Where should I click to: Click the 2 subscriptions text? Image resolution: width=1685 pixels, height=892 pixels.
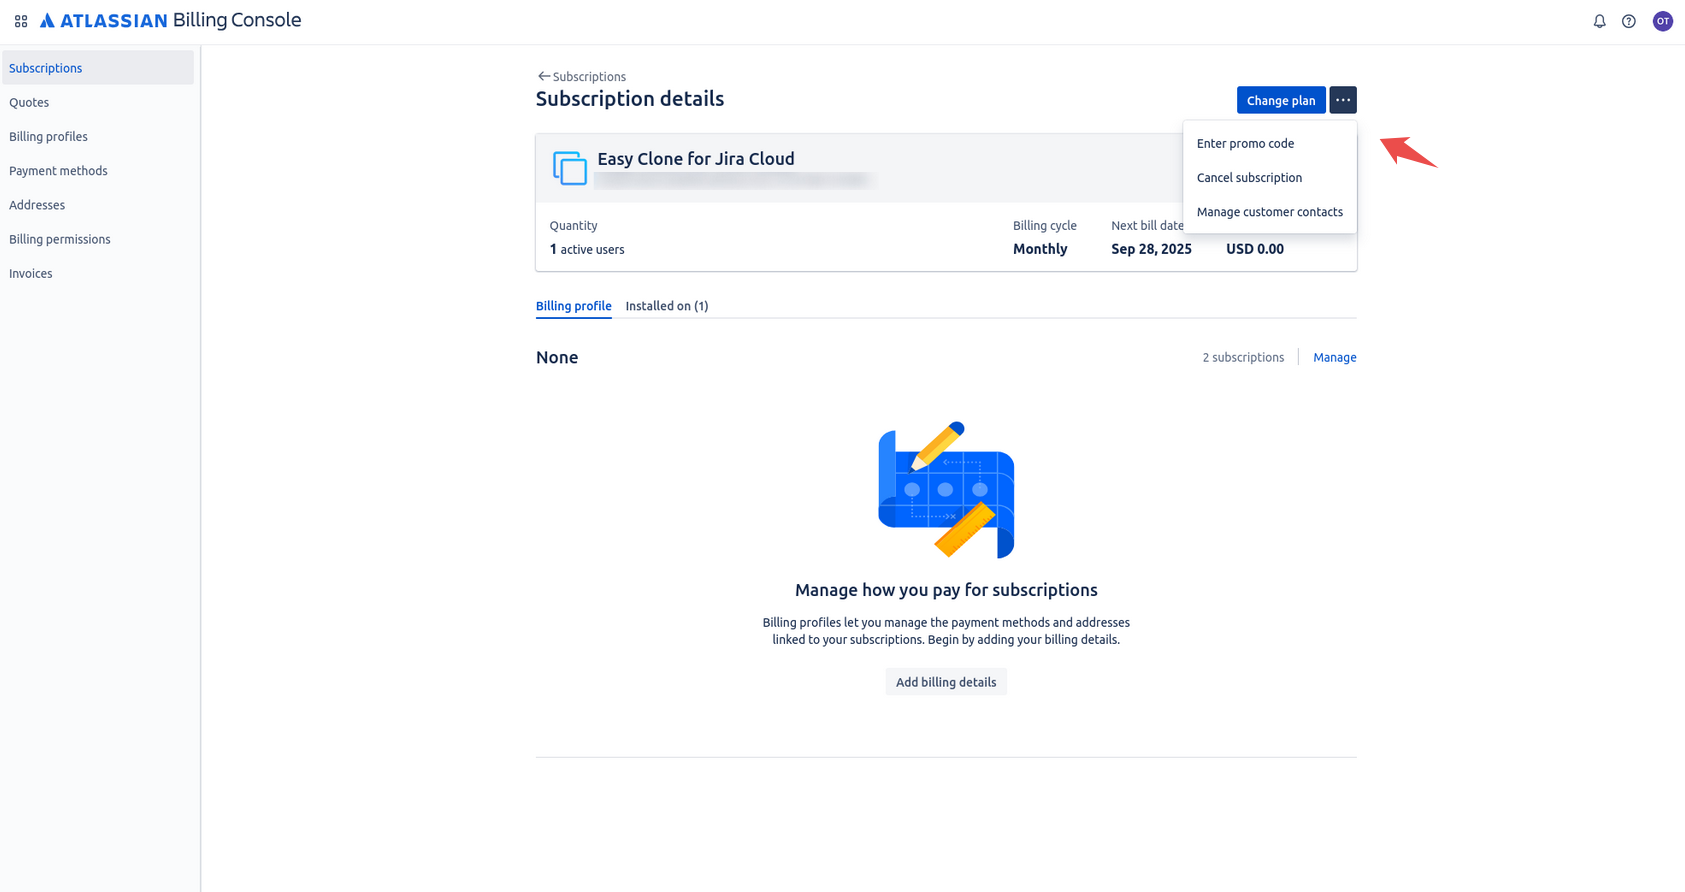(1243, 357)
